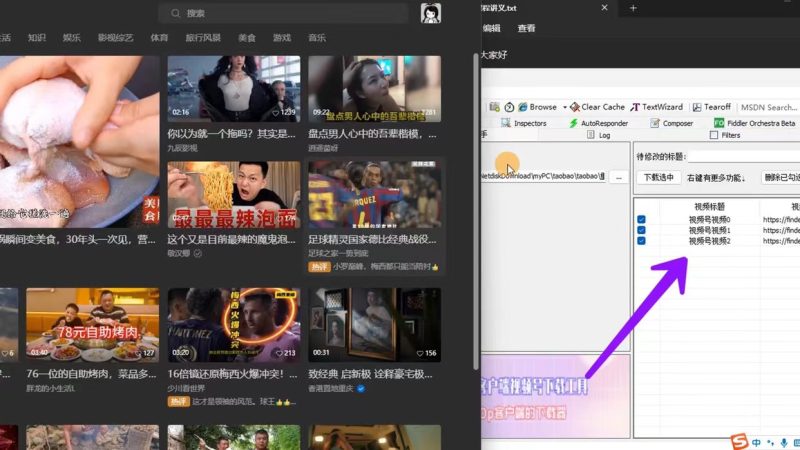The image size is (800, 450).
Task: Switch to the Composer tab
Action: point(671,123)
